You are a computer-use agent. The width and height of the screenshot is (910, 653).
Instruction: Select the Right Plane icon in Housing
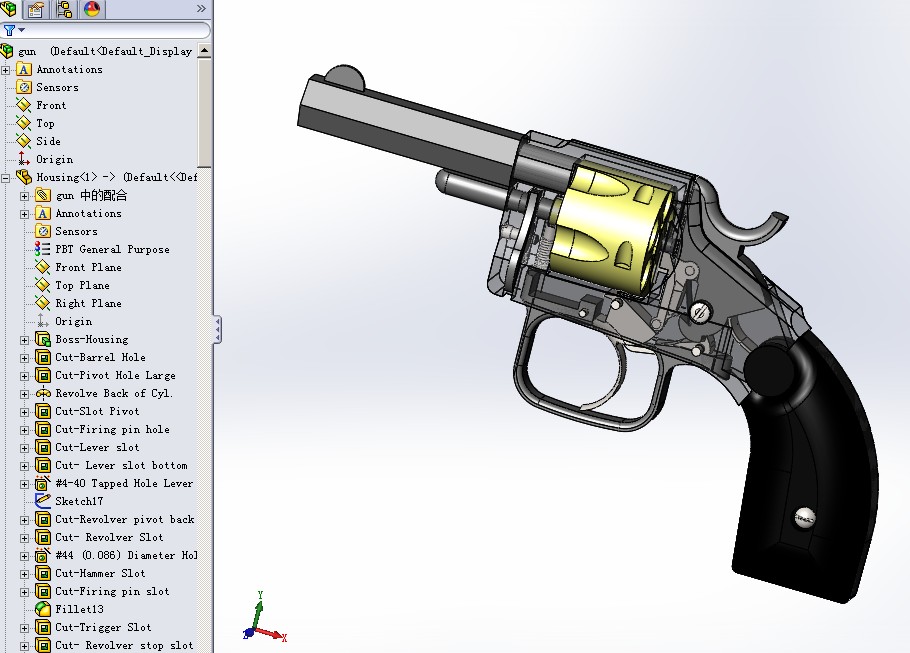pos(42,303)
